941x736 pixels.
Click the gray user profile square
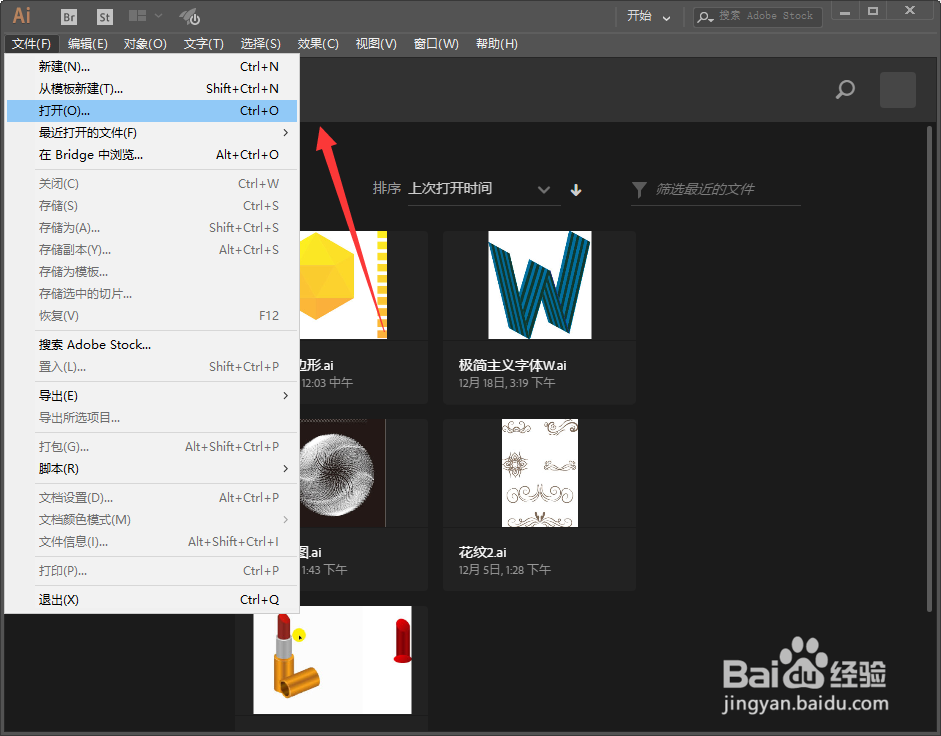point(898,90)
